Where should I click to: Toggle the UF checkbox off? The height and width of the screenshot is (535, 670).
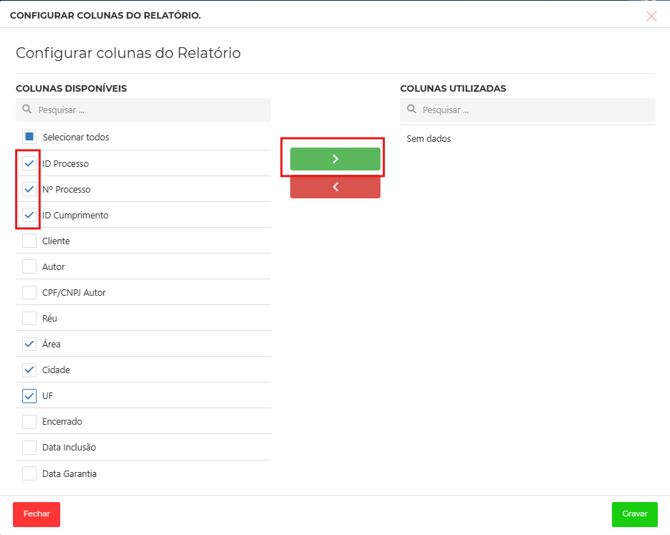[30, 396]
